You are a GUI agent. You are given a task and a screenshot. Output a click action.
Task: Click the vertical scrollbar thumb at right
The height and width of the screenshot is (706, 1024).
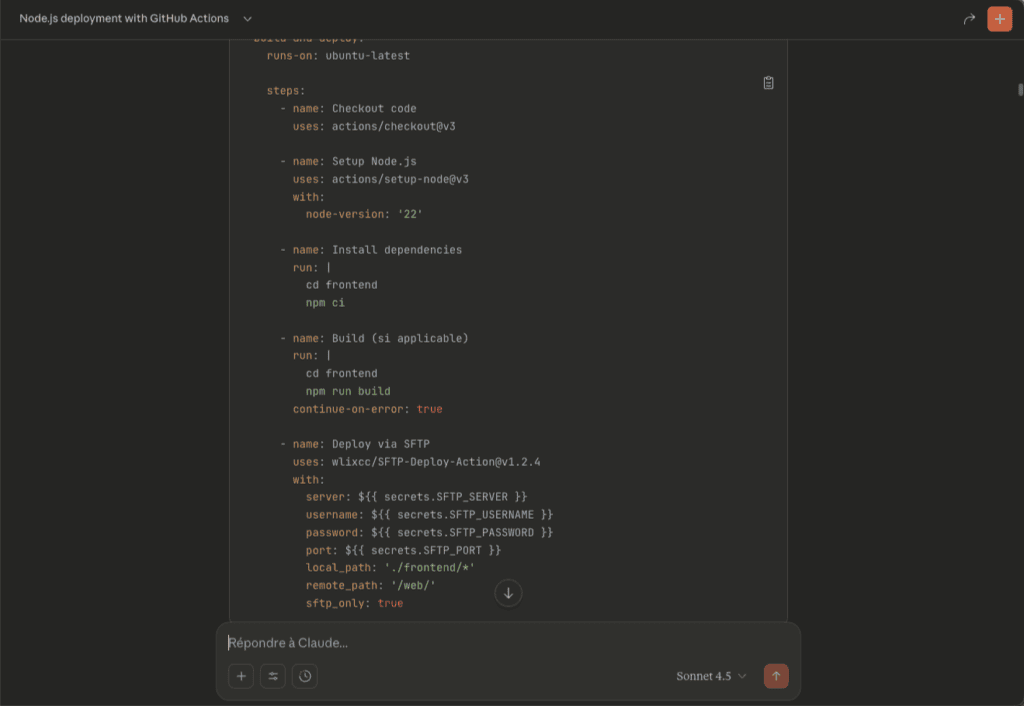pos(1020,89)
